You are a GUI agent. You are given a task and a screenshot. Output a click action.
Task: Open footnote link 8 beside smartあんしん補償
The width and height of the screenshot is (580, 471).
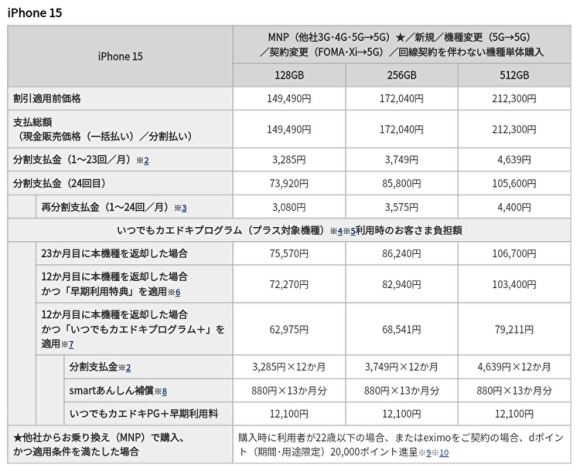[x=164, y=391]
